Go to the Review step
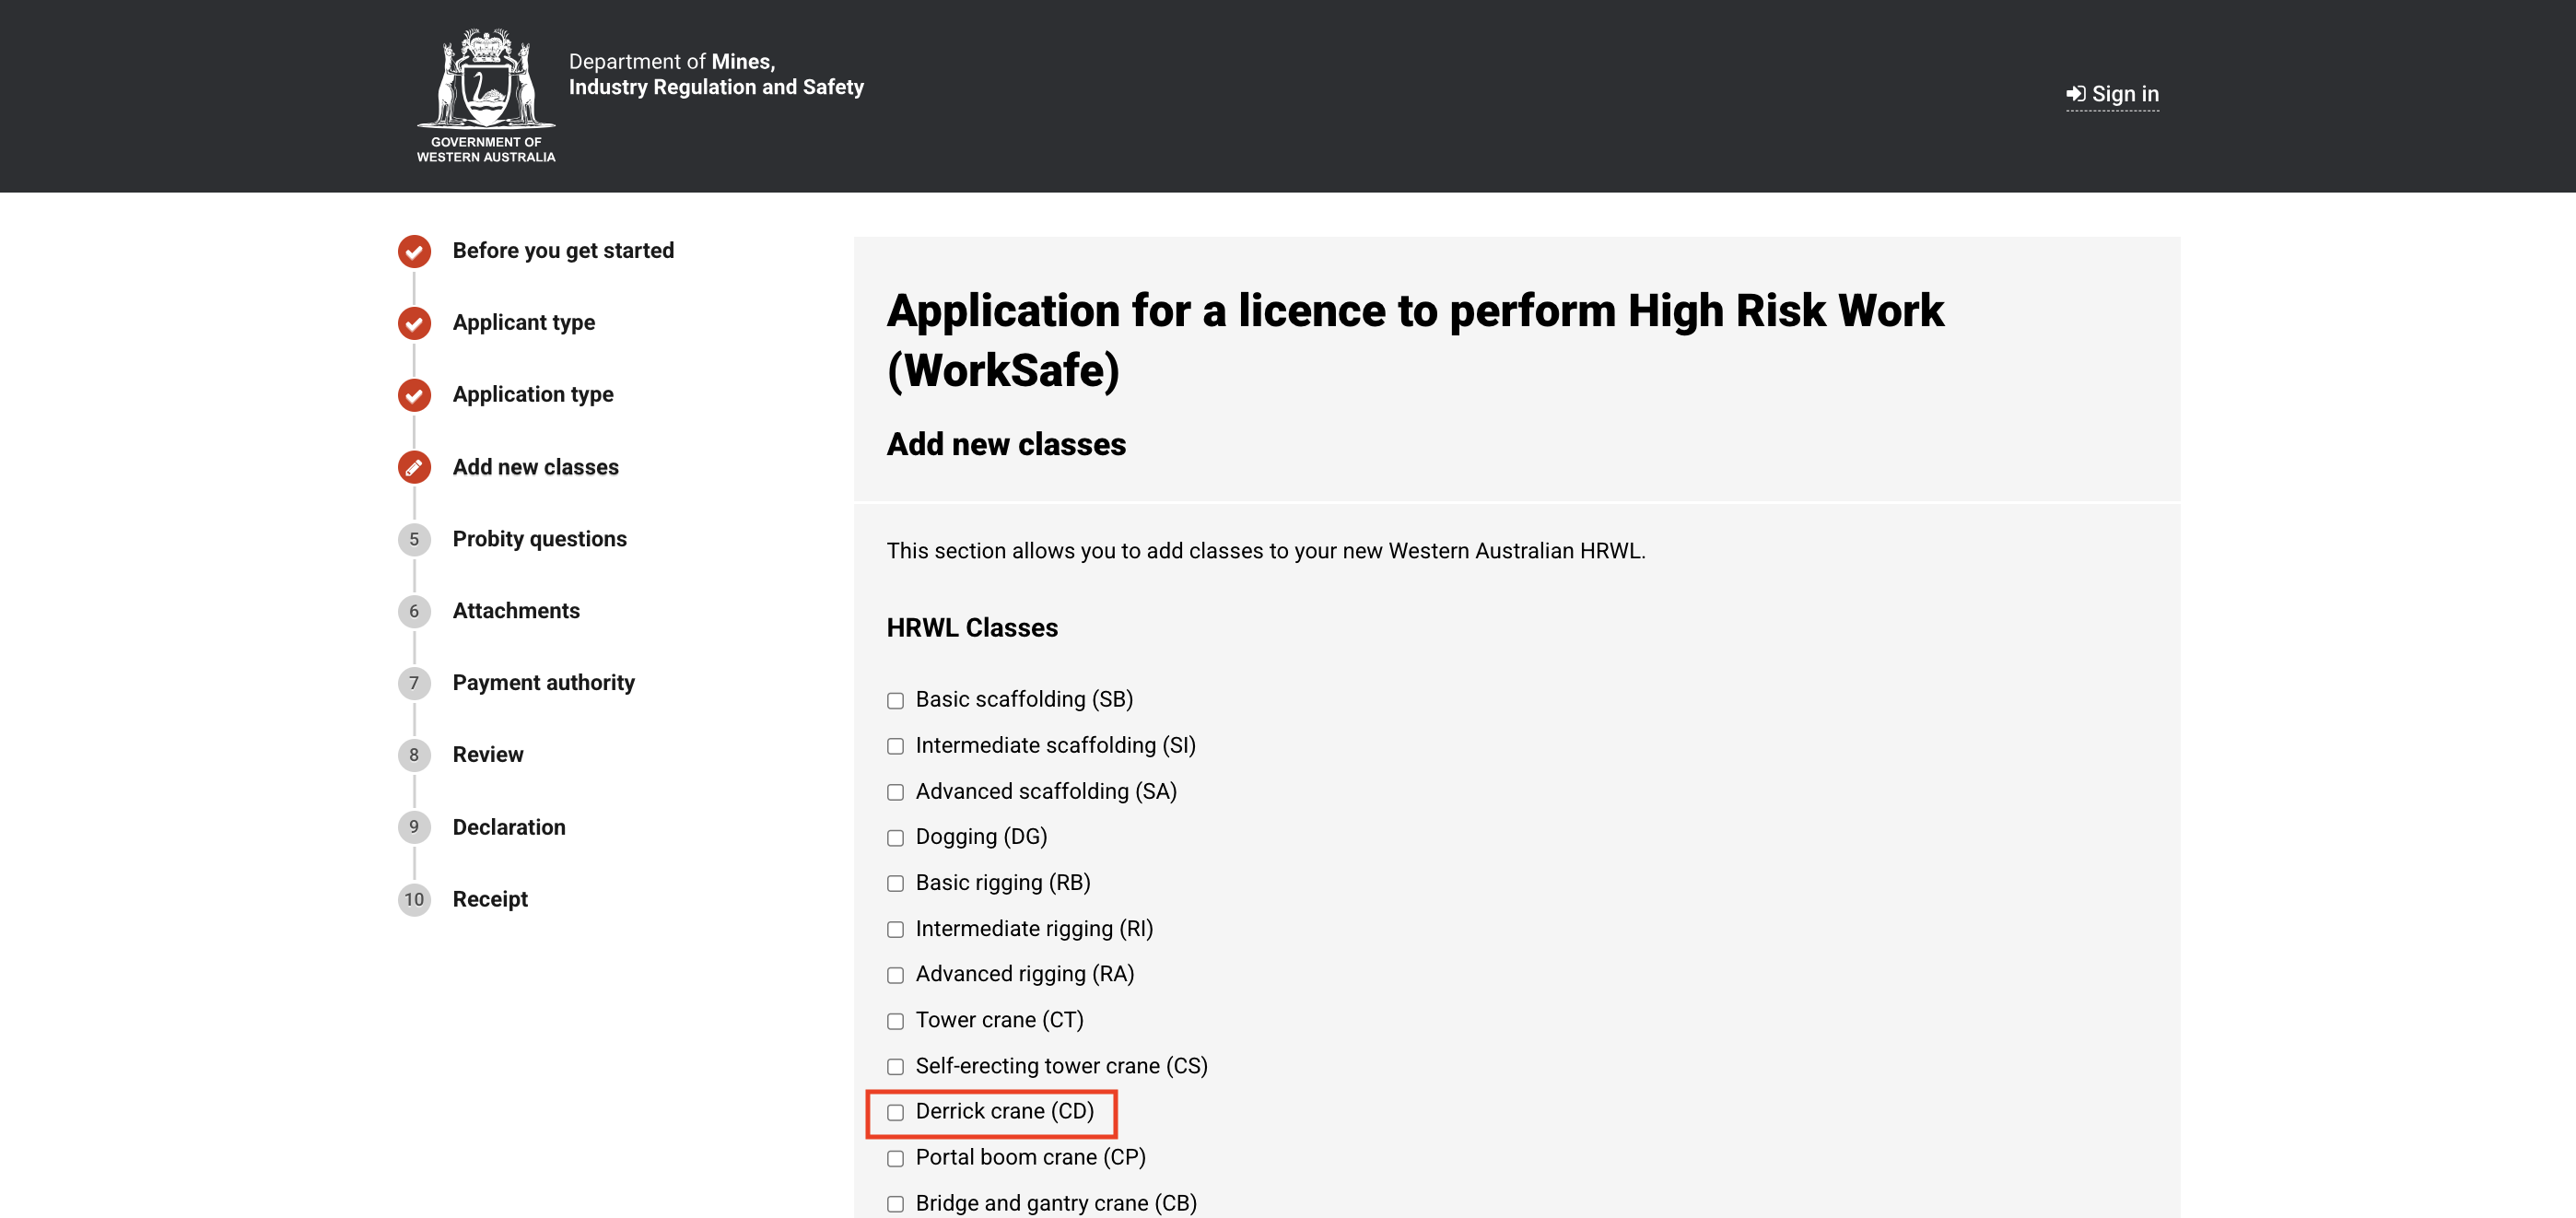 coord(487,755)
